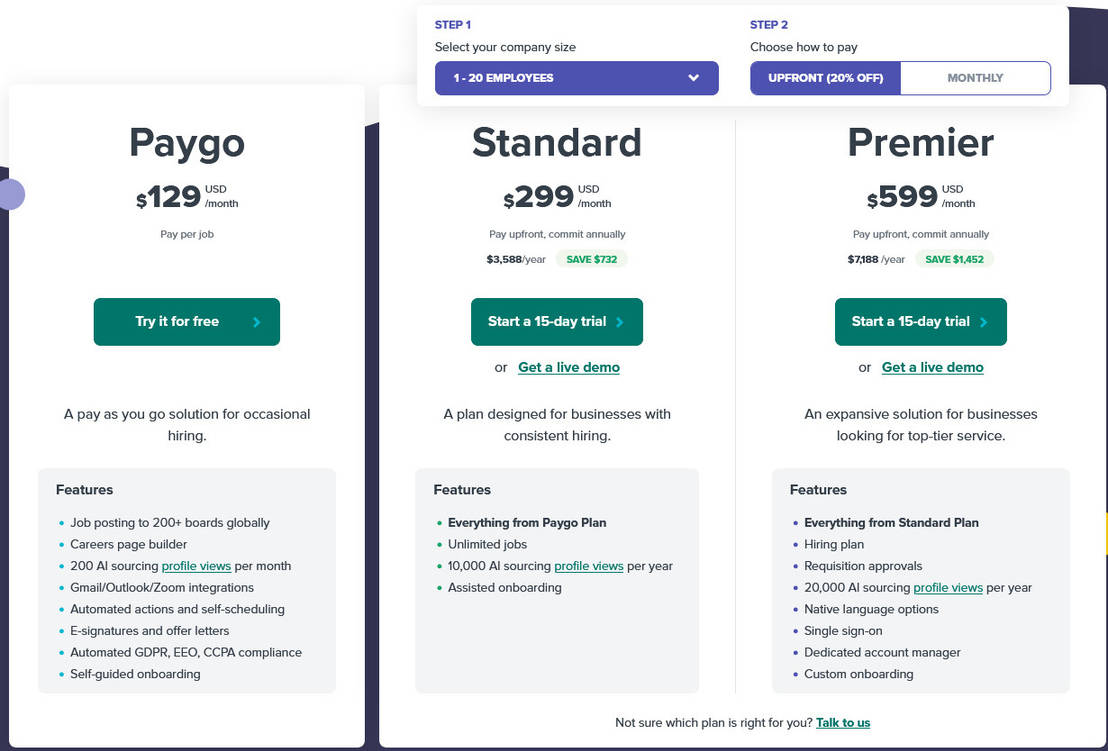Viewport: 1108px width, 751px height.
Task: Click the arrow icon on Premier trial button
Action: coord(984,322)
